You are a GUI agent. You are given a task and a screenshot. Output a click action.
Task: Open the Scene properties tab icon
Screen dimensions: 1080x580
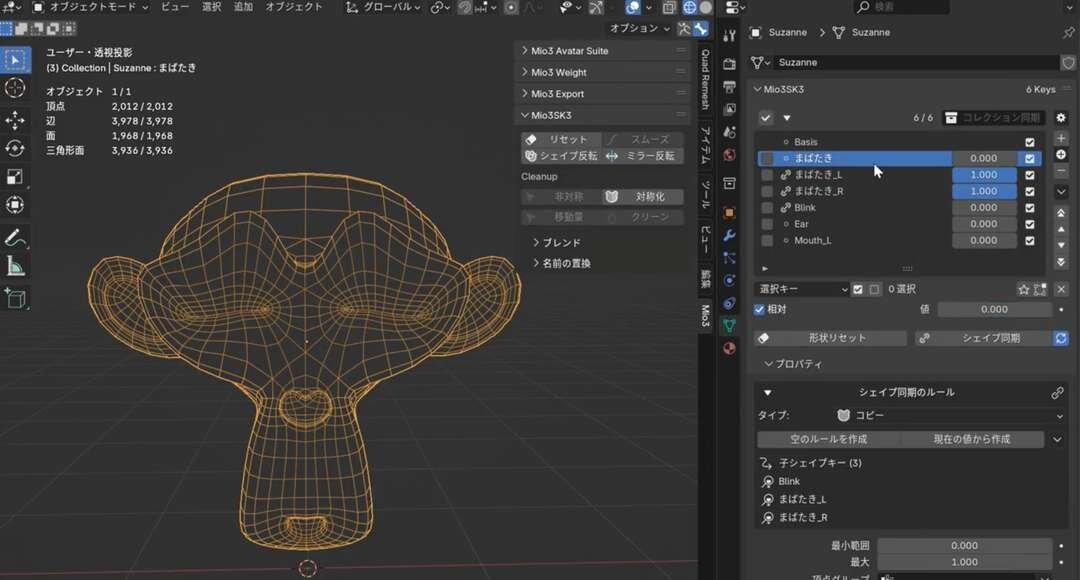click(729, 132)
